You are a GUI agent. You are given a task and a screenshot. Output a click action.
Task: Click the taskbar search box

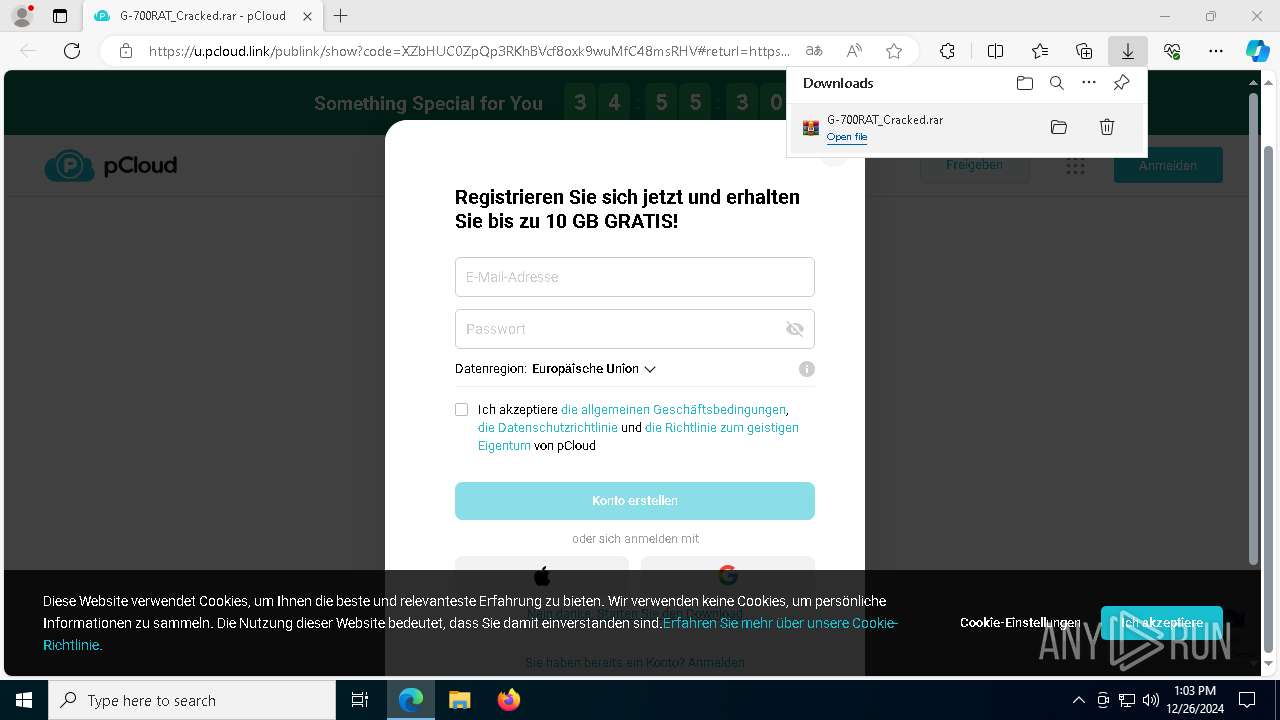coord(192,700)
